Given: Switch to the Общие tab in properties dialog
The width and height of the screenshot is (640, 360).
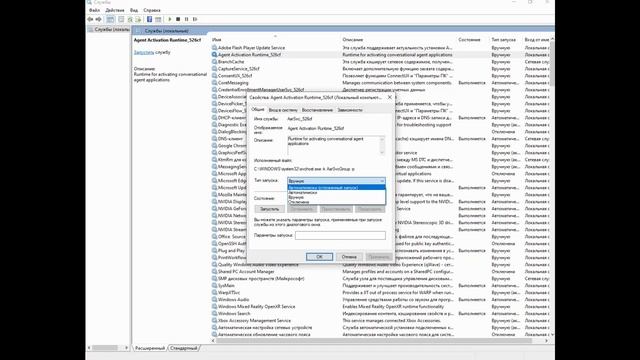Looking at the screenshot, I should 258,109.
